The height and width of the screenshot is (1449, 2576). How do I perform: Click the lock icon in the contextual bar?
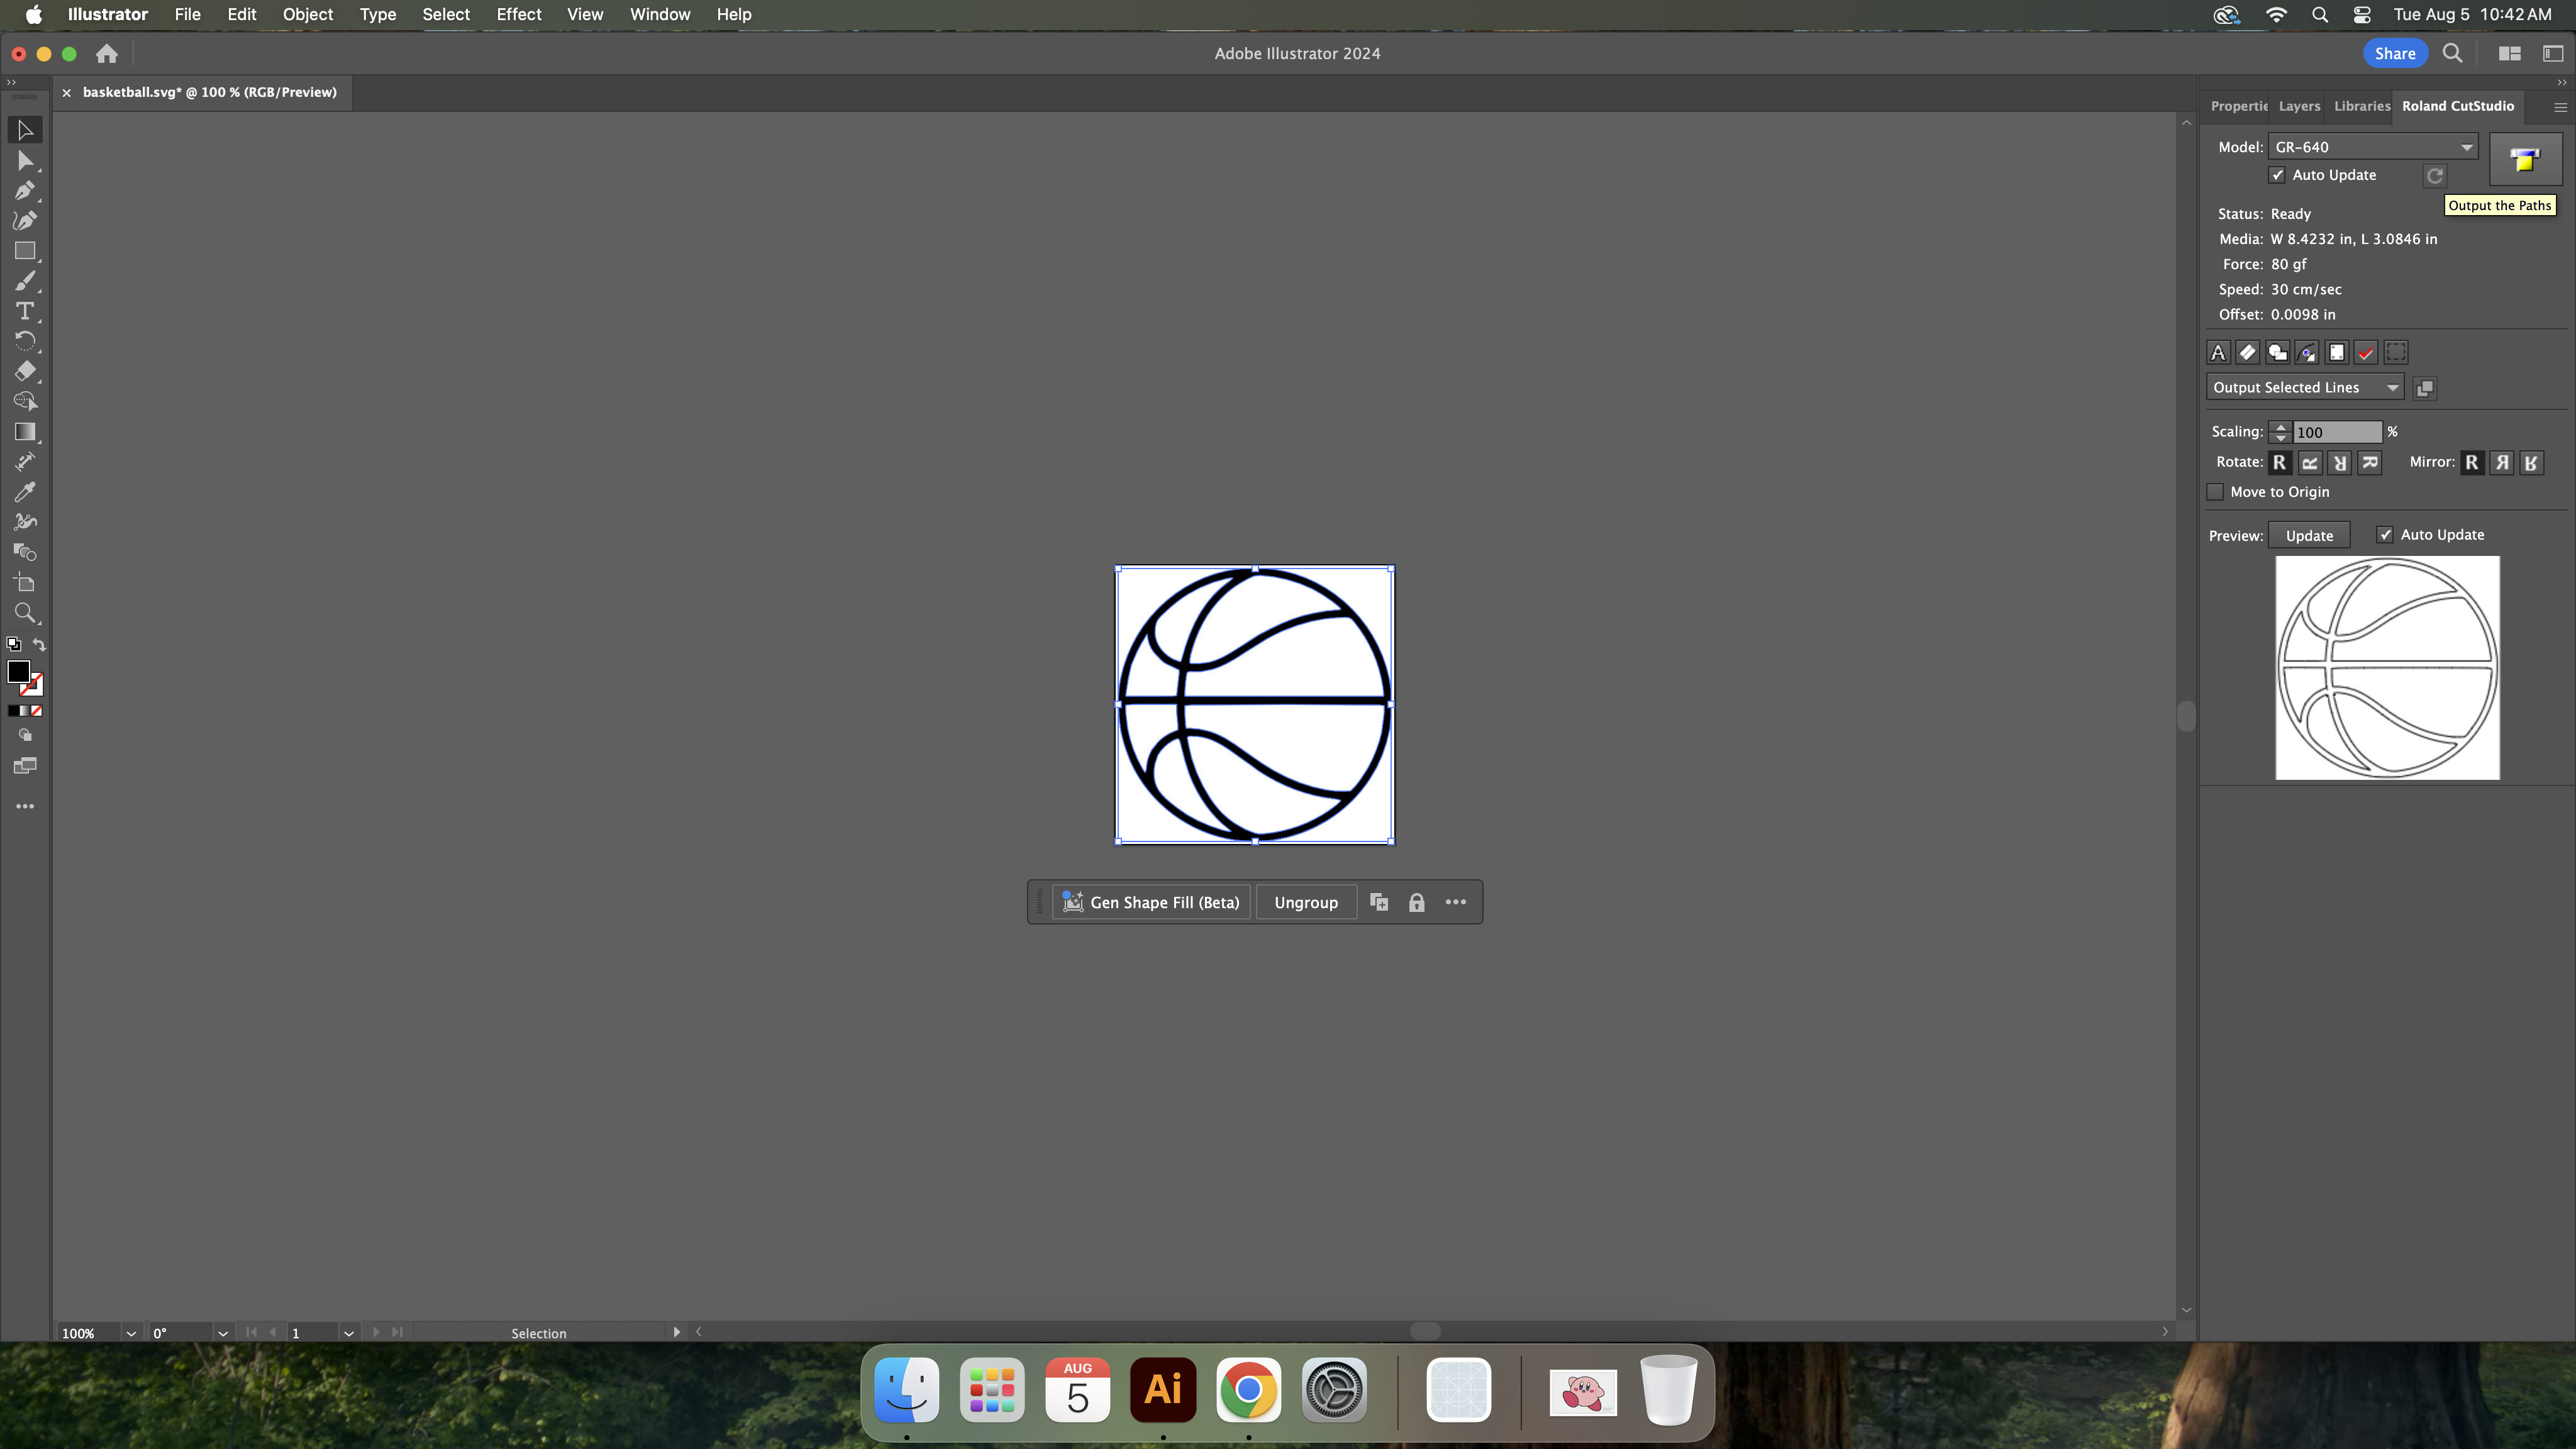[x=1416, y=903]
